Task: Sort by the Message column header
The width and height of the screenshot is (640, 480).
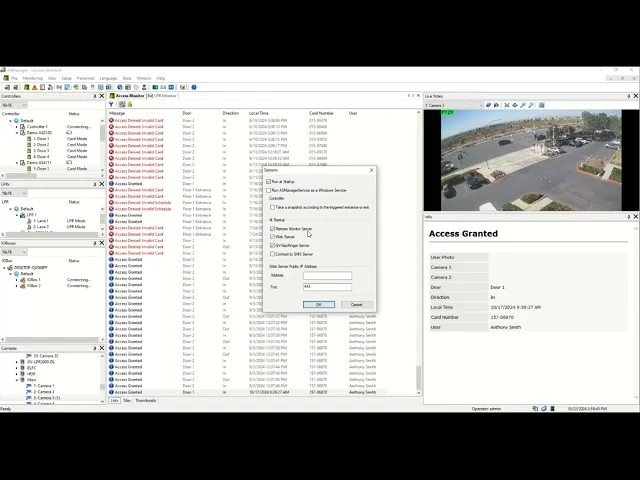Action: coord(117,113)
